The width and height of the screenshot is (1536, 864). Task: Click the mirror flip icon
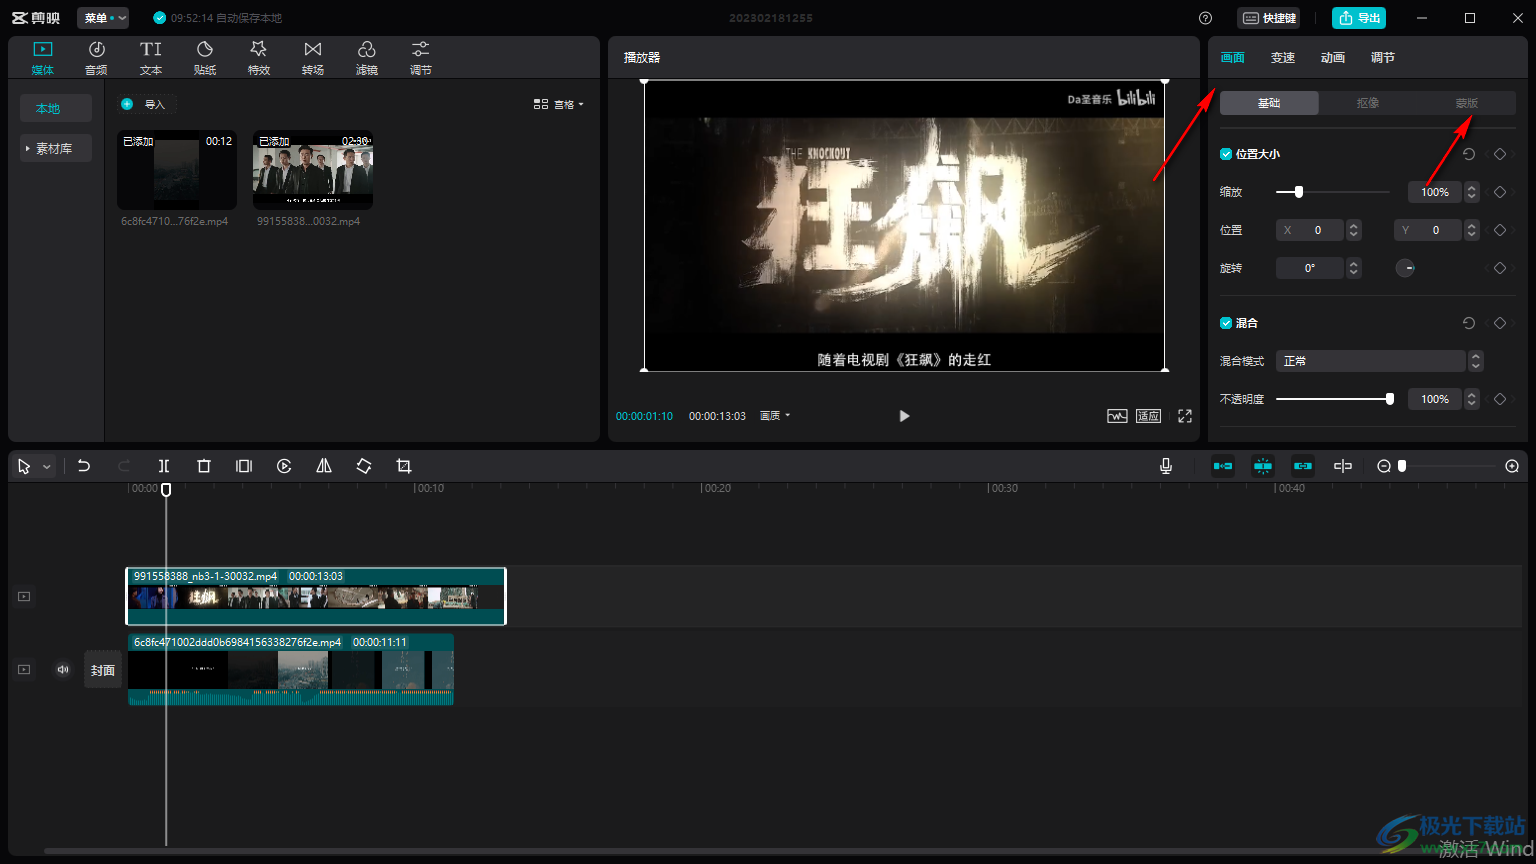coord(324,466)
